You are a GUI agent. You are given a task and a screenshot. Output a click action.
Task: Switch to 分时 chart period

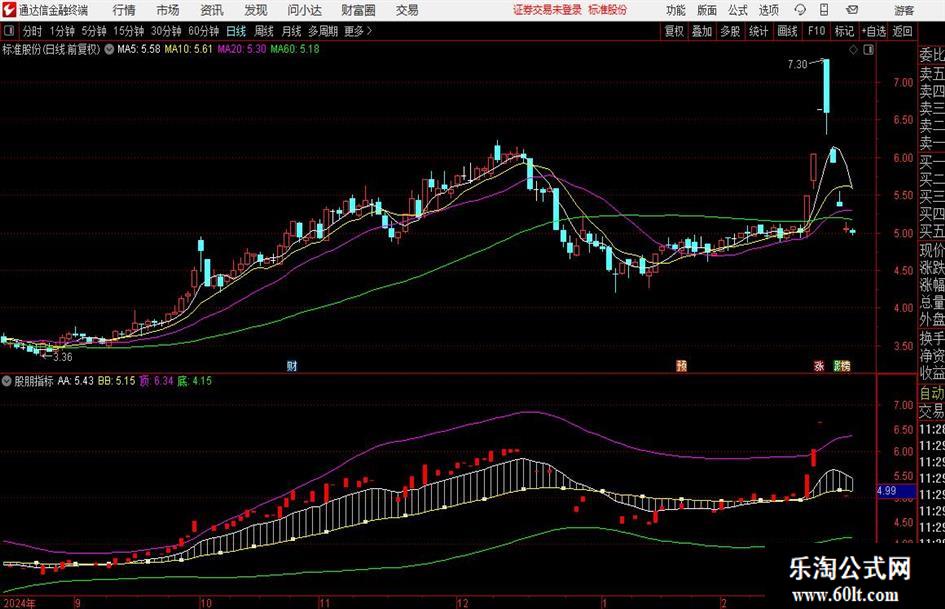tap(33, 31)
